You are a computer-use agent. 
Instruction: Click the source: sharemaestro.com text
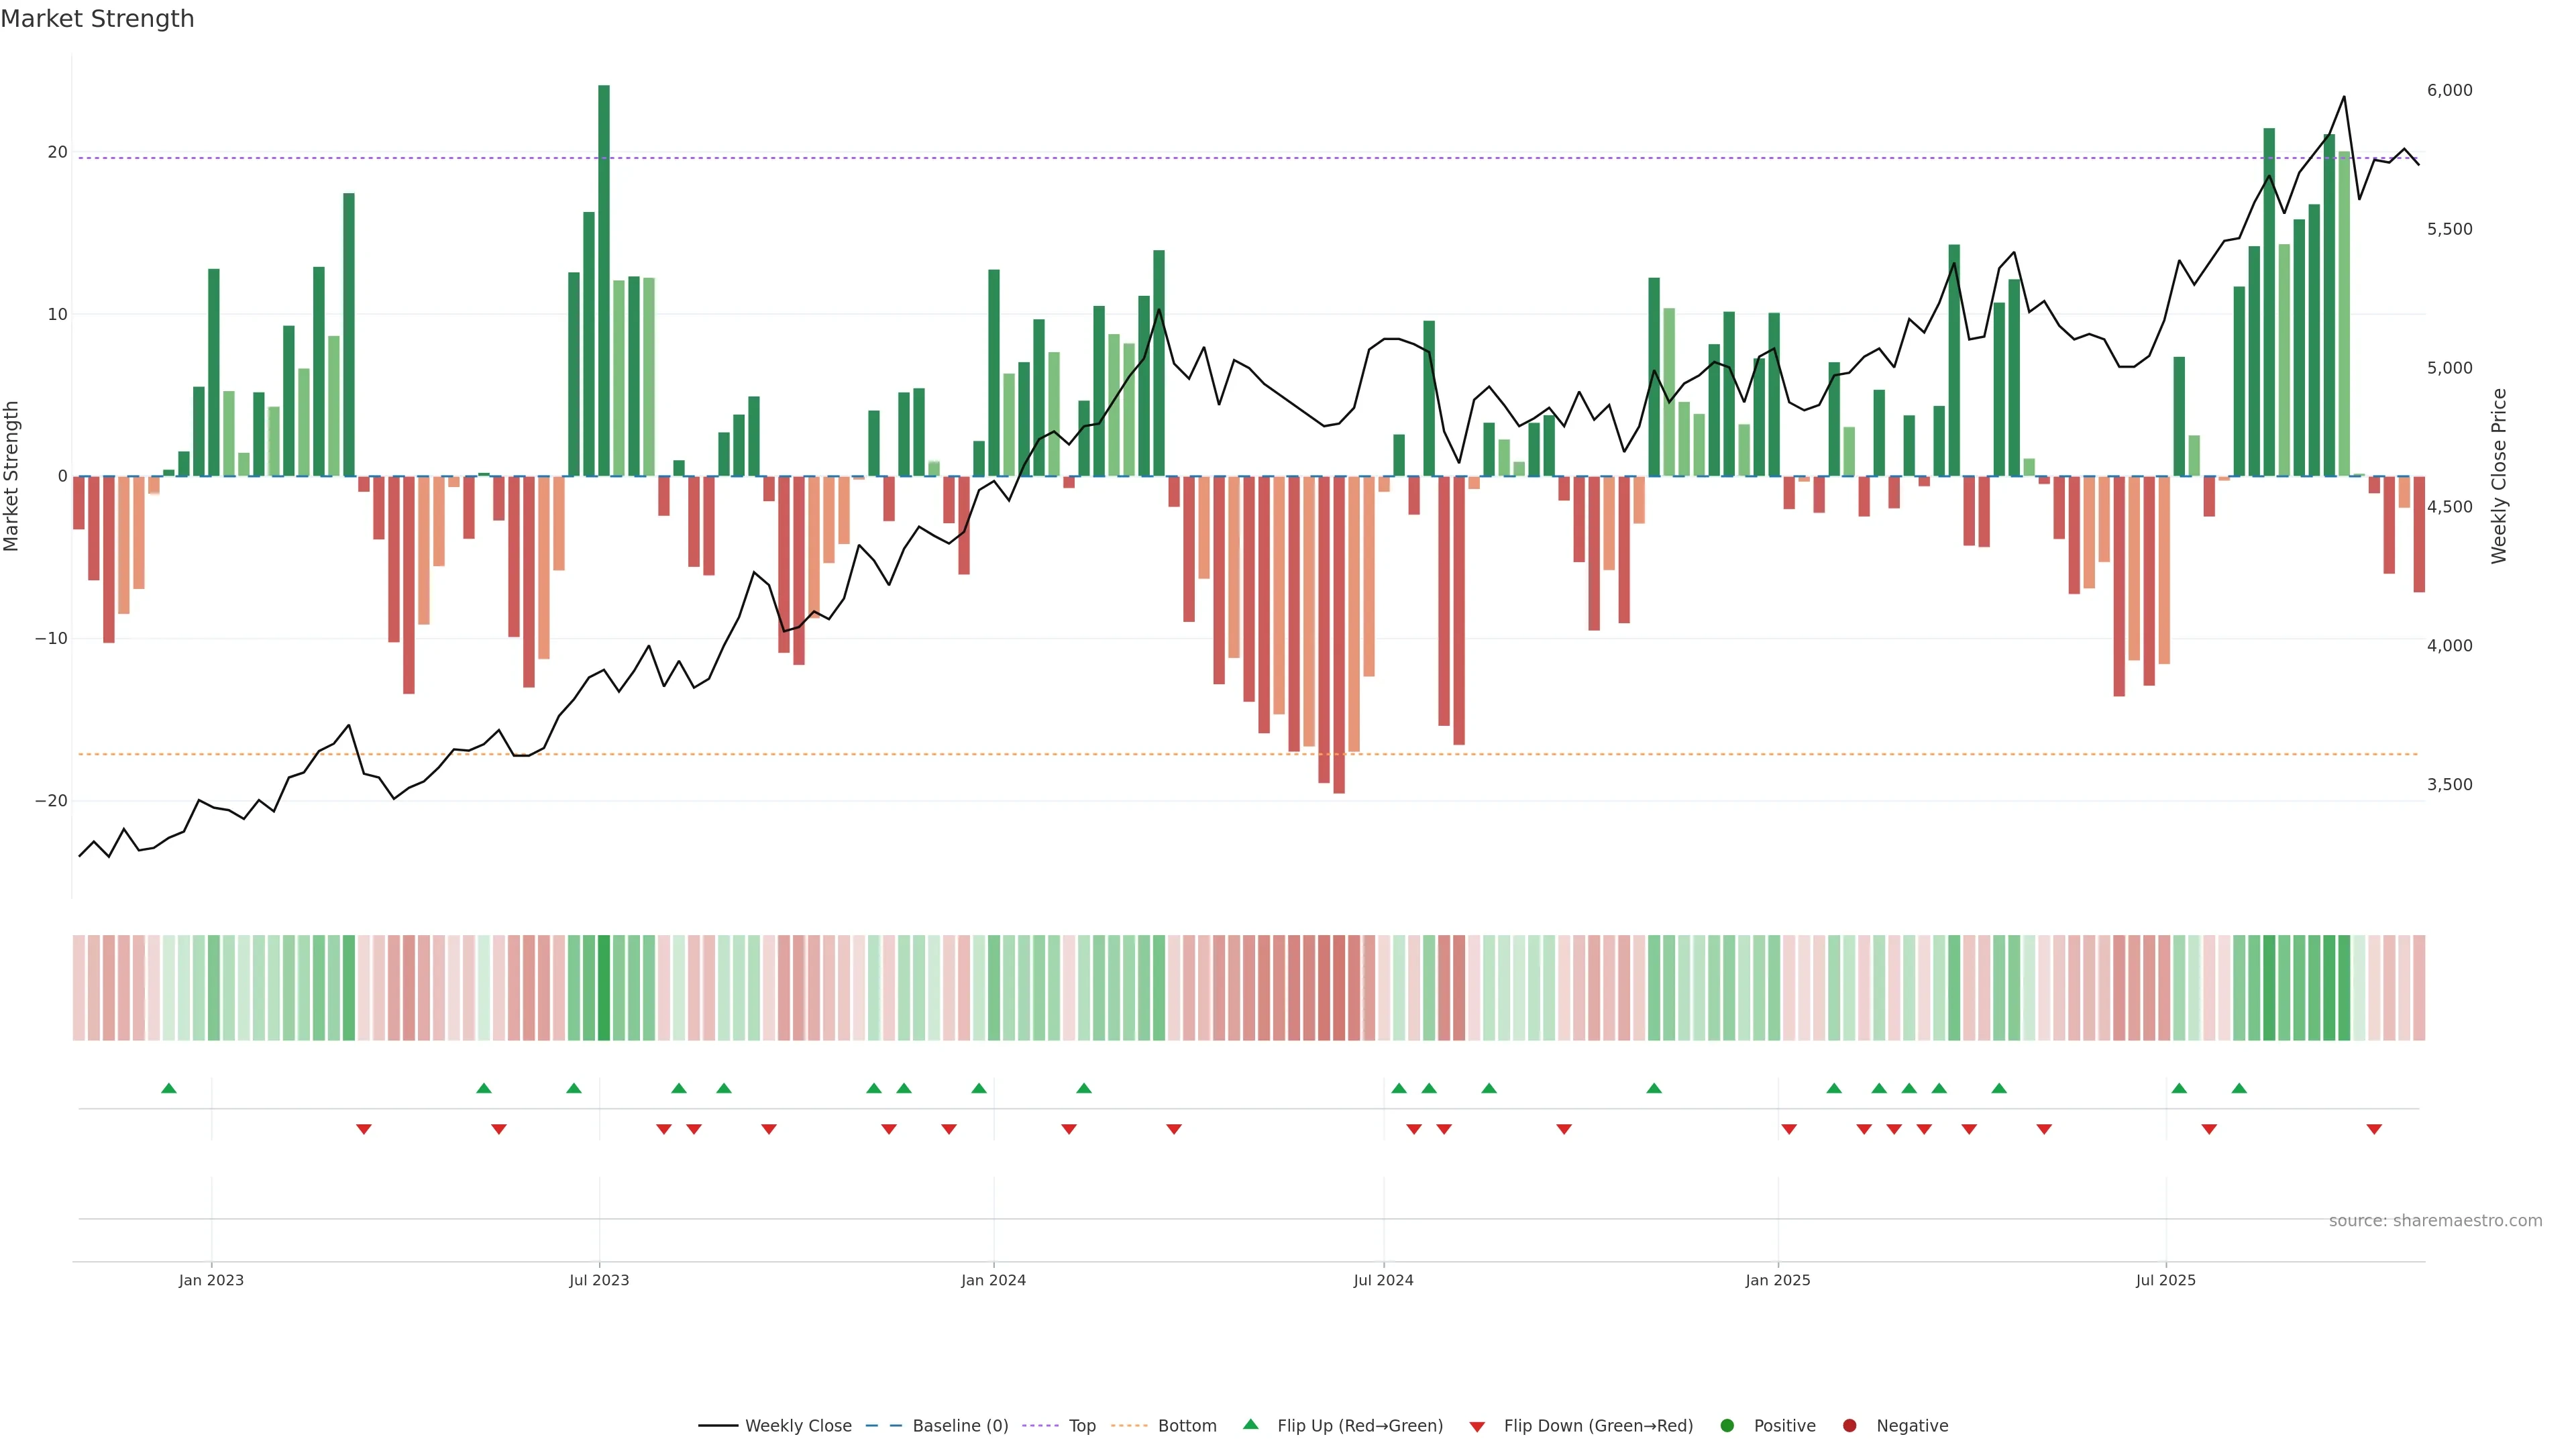pyautogui.click(x=2435, y=1221)
